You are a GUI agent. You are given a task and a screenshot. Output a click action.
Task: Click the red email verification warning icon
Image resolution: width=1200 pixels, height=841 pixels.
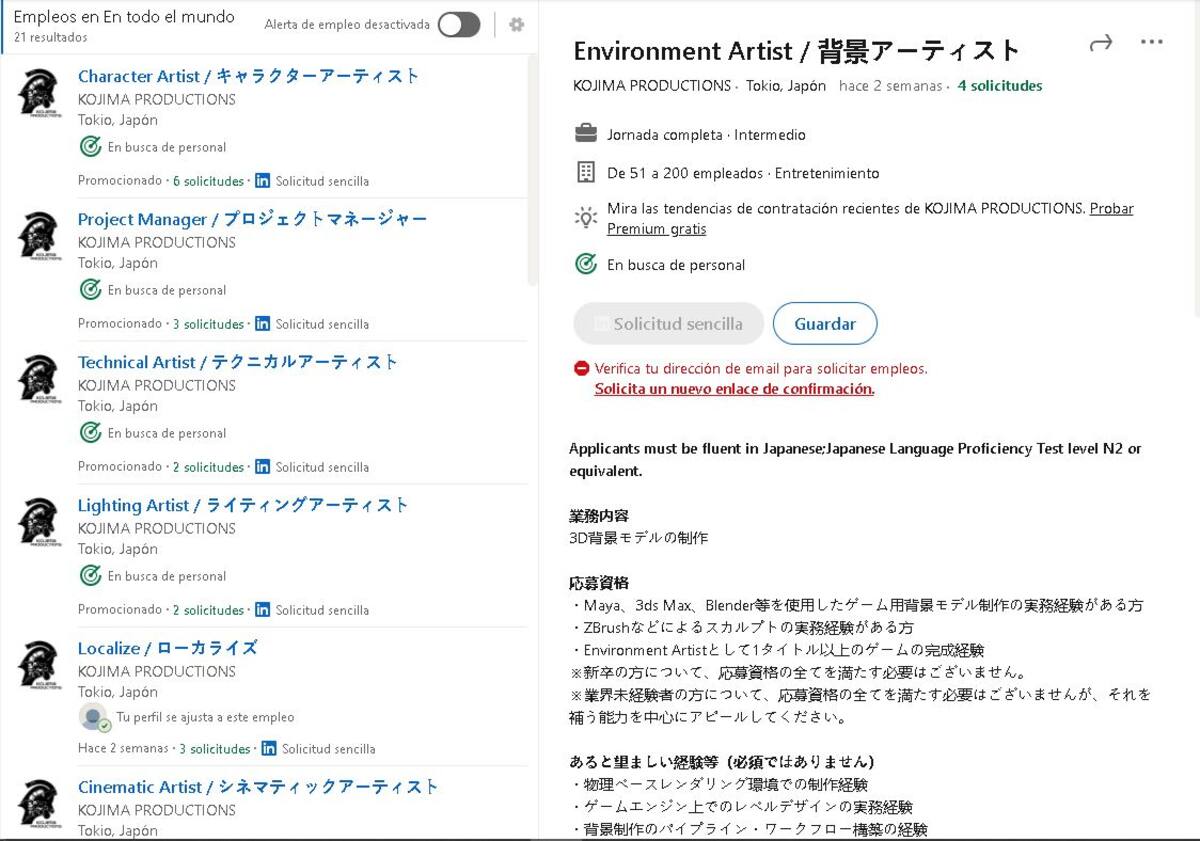point(582,368)
